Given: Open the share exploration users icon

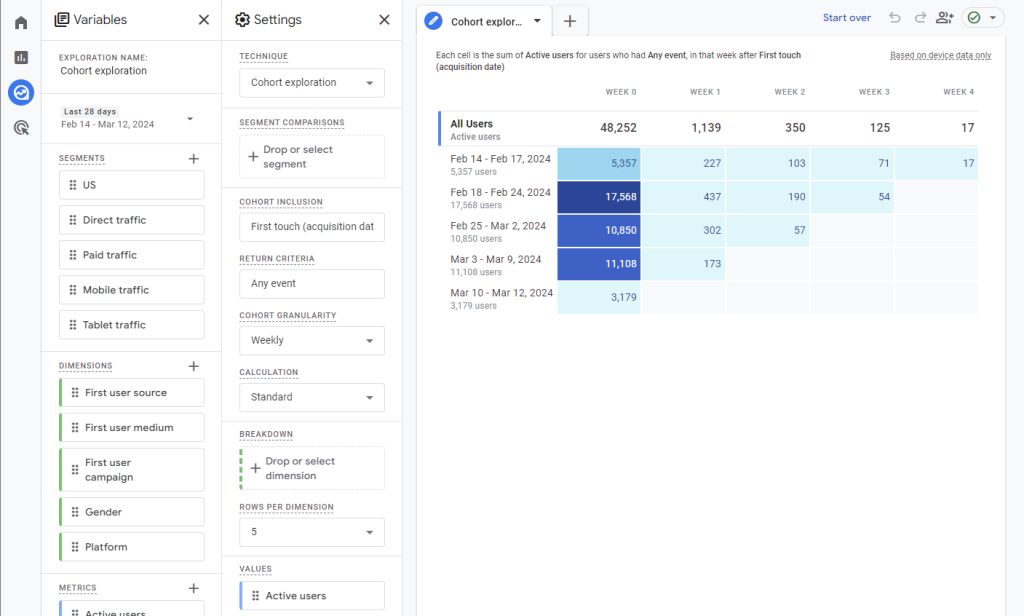Looking at the screenshot, I should click(x=944, y=18).
